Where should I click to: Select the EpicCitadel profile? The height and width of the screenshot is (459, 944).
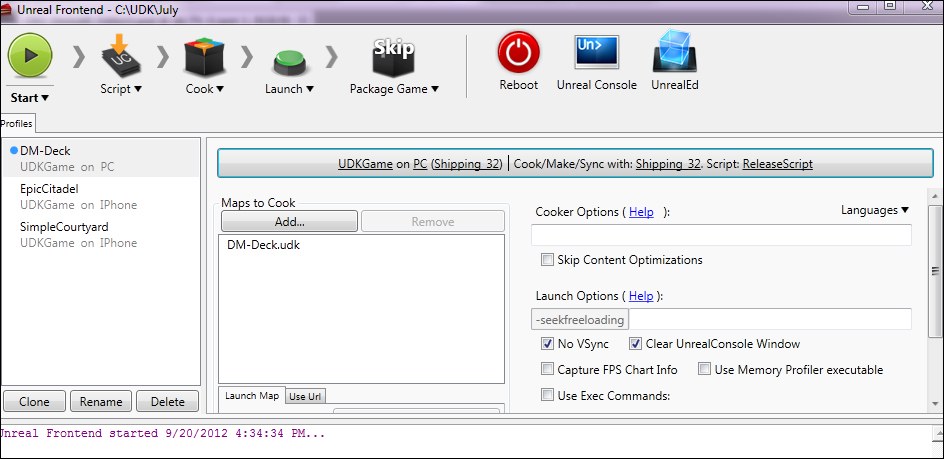(x=101, y=196)
